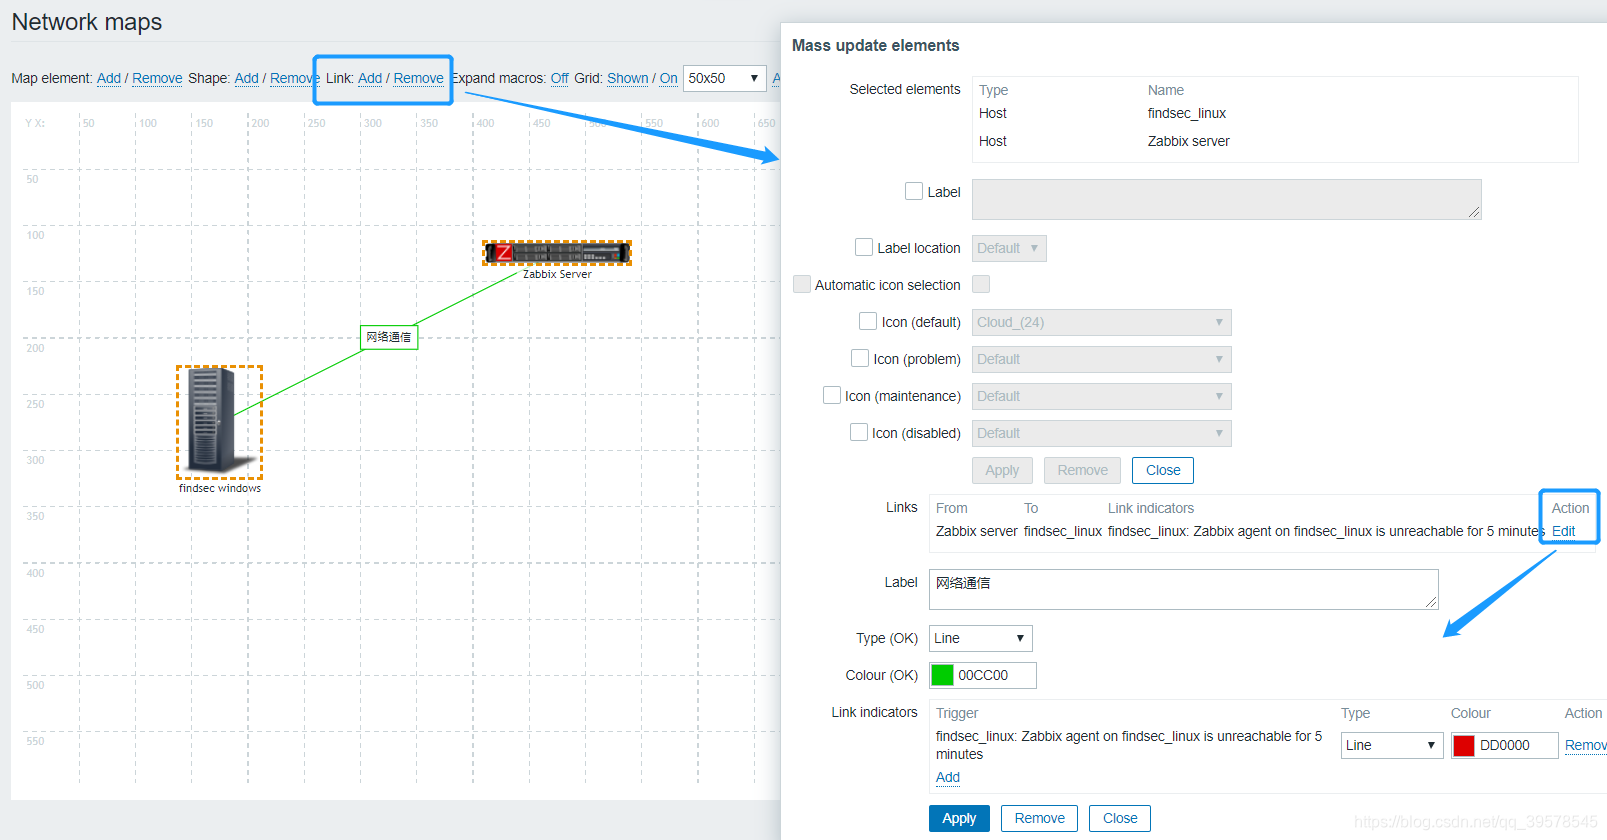Click the 网络通信 link label on map
Viewport: 1607px width, 840px height.
(x=389, y=337)
